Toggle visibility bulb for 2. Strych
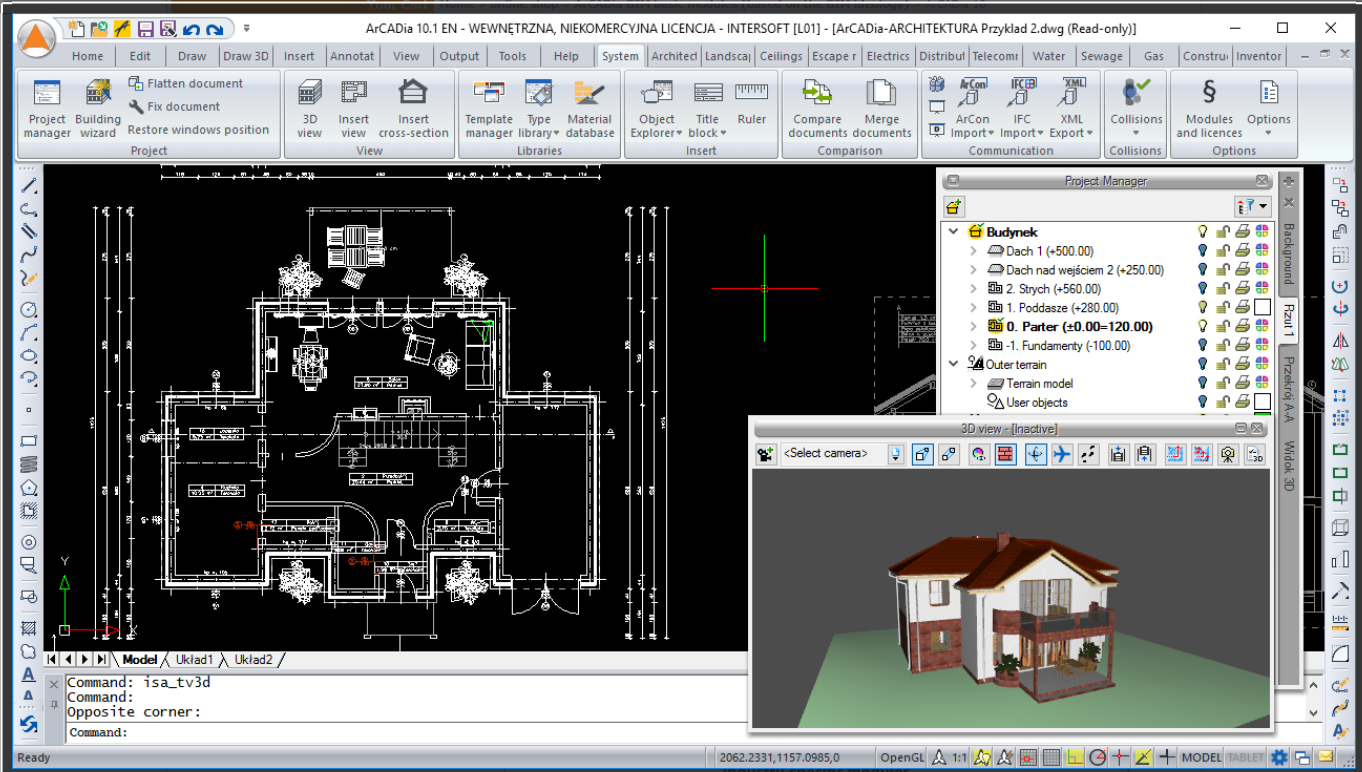This screenshot has height=772, width=1362. pyautogui.click(x=1203, y=289)
